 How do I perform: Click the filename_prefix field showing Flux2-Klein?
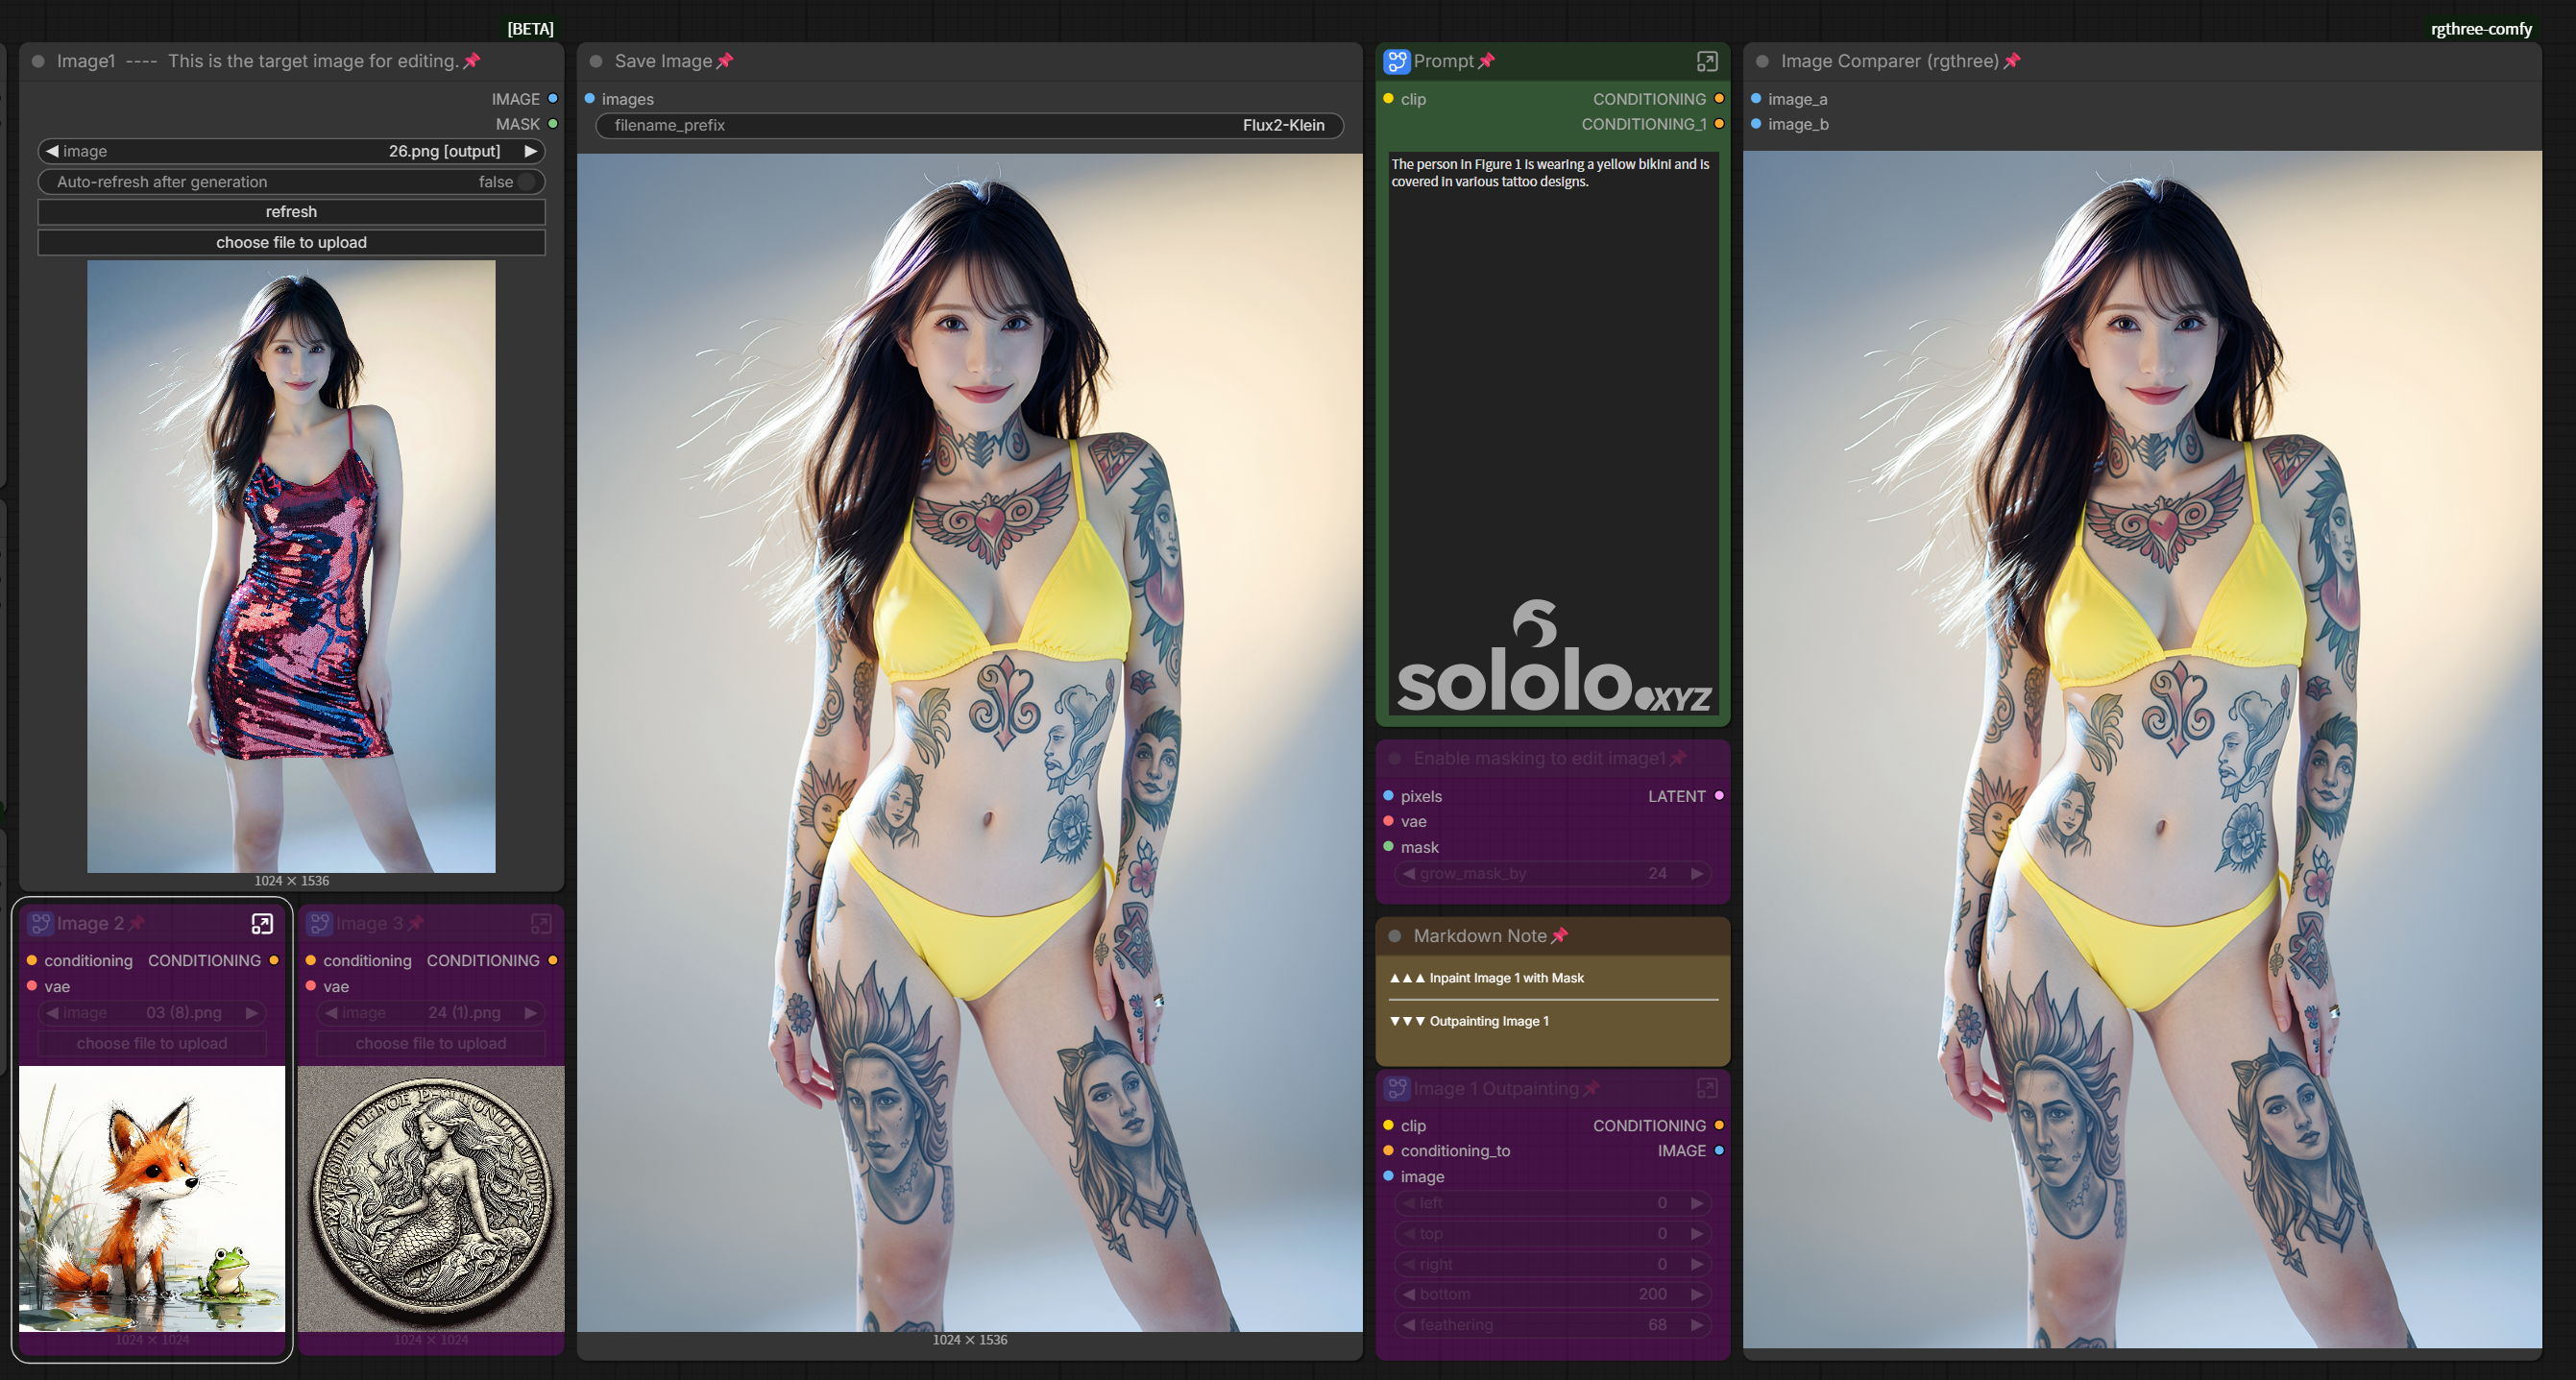pos(969,125)
